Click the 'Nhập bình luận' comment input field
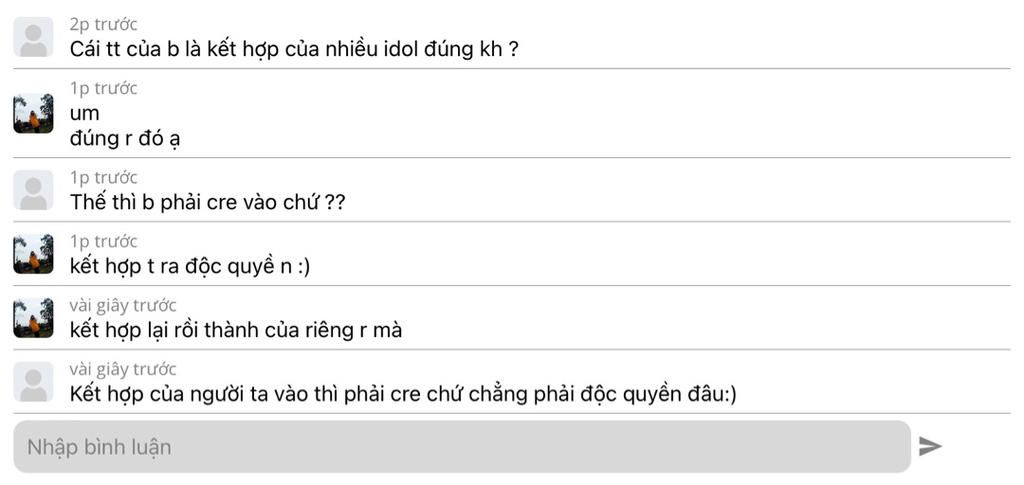Viewport: 1024px width, 485px height. (461, 446)
